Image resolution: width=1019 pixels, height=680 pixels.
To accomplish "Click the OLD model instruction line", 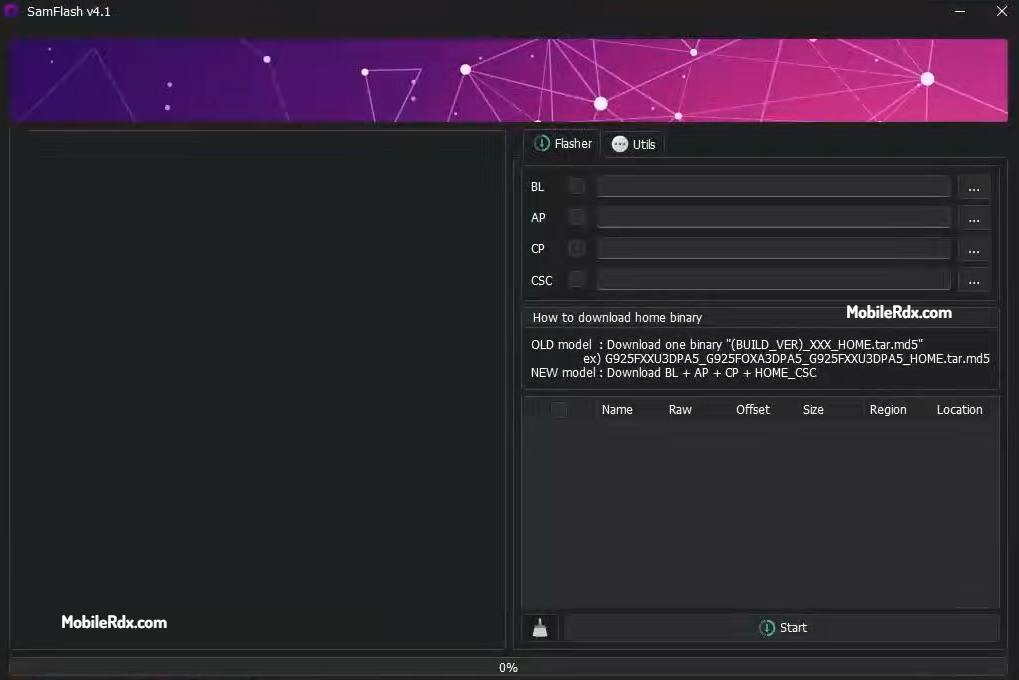I will pos(727,345).
